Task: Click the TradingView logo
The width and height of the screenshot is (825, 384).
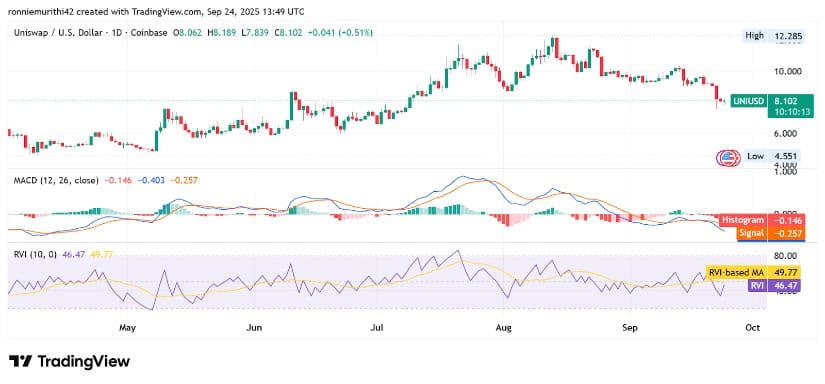Action: 69,361
